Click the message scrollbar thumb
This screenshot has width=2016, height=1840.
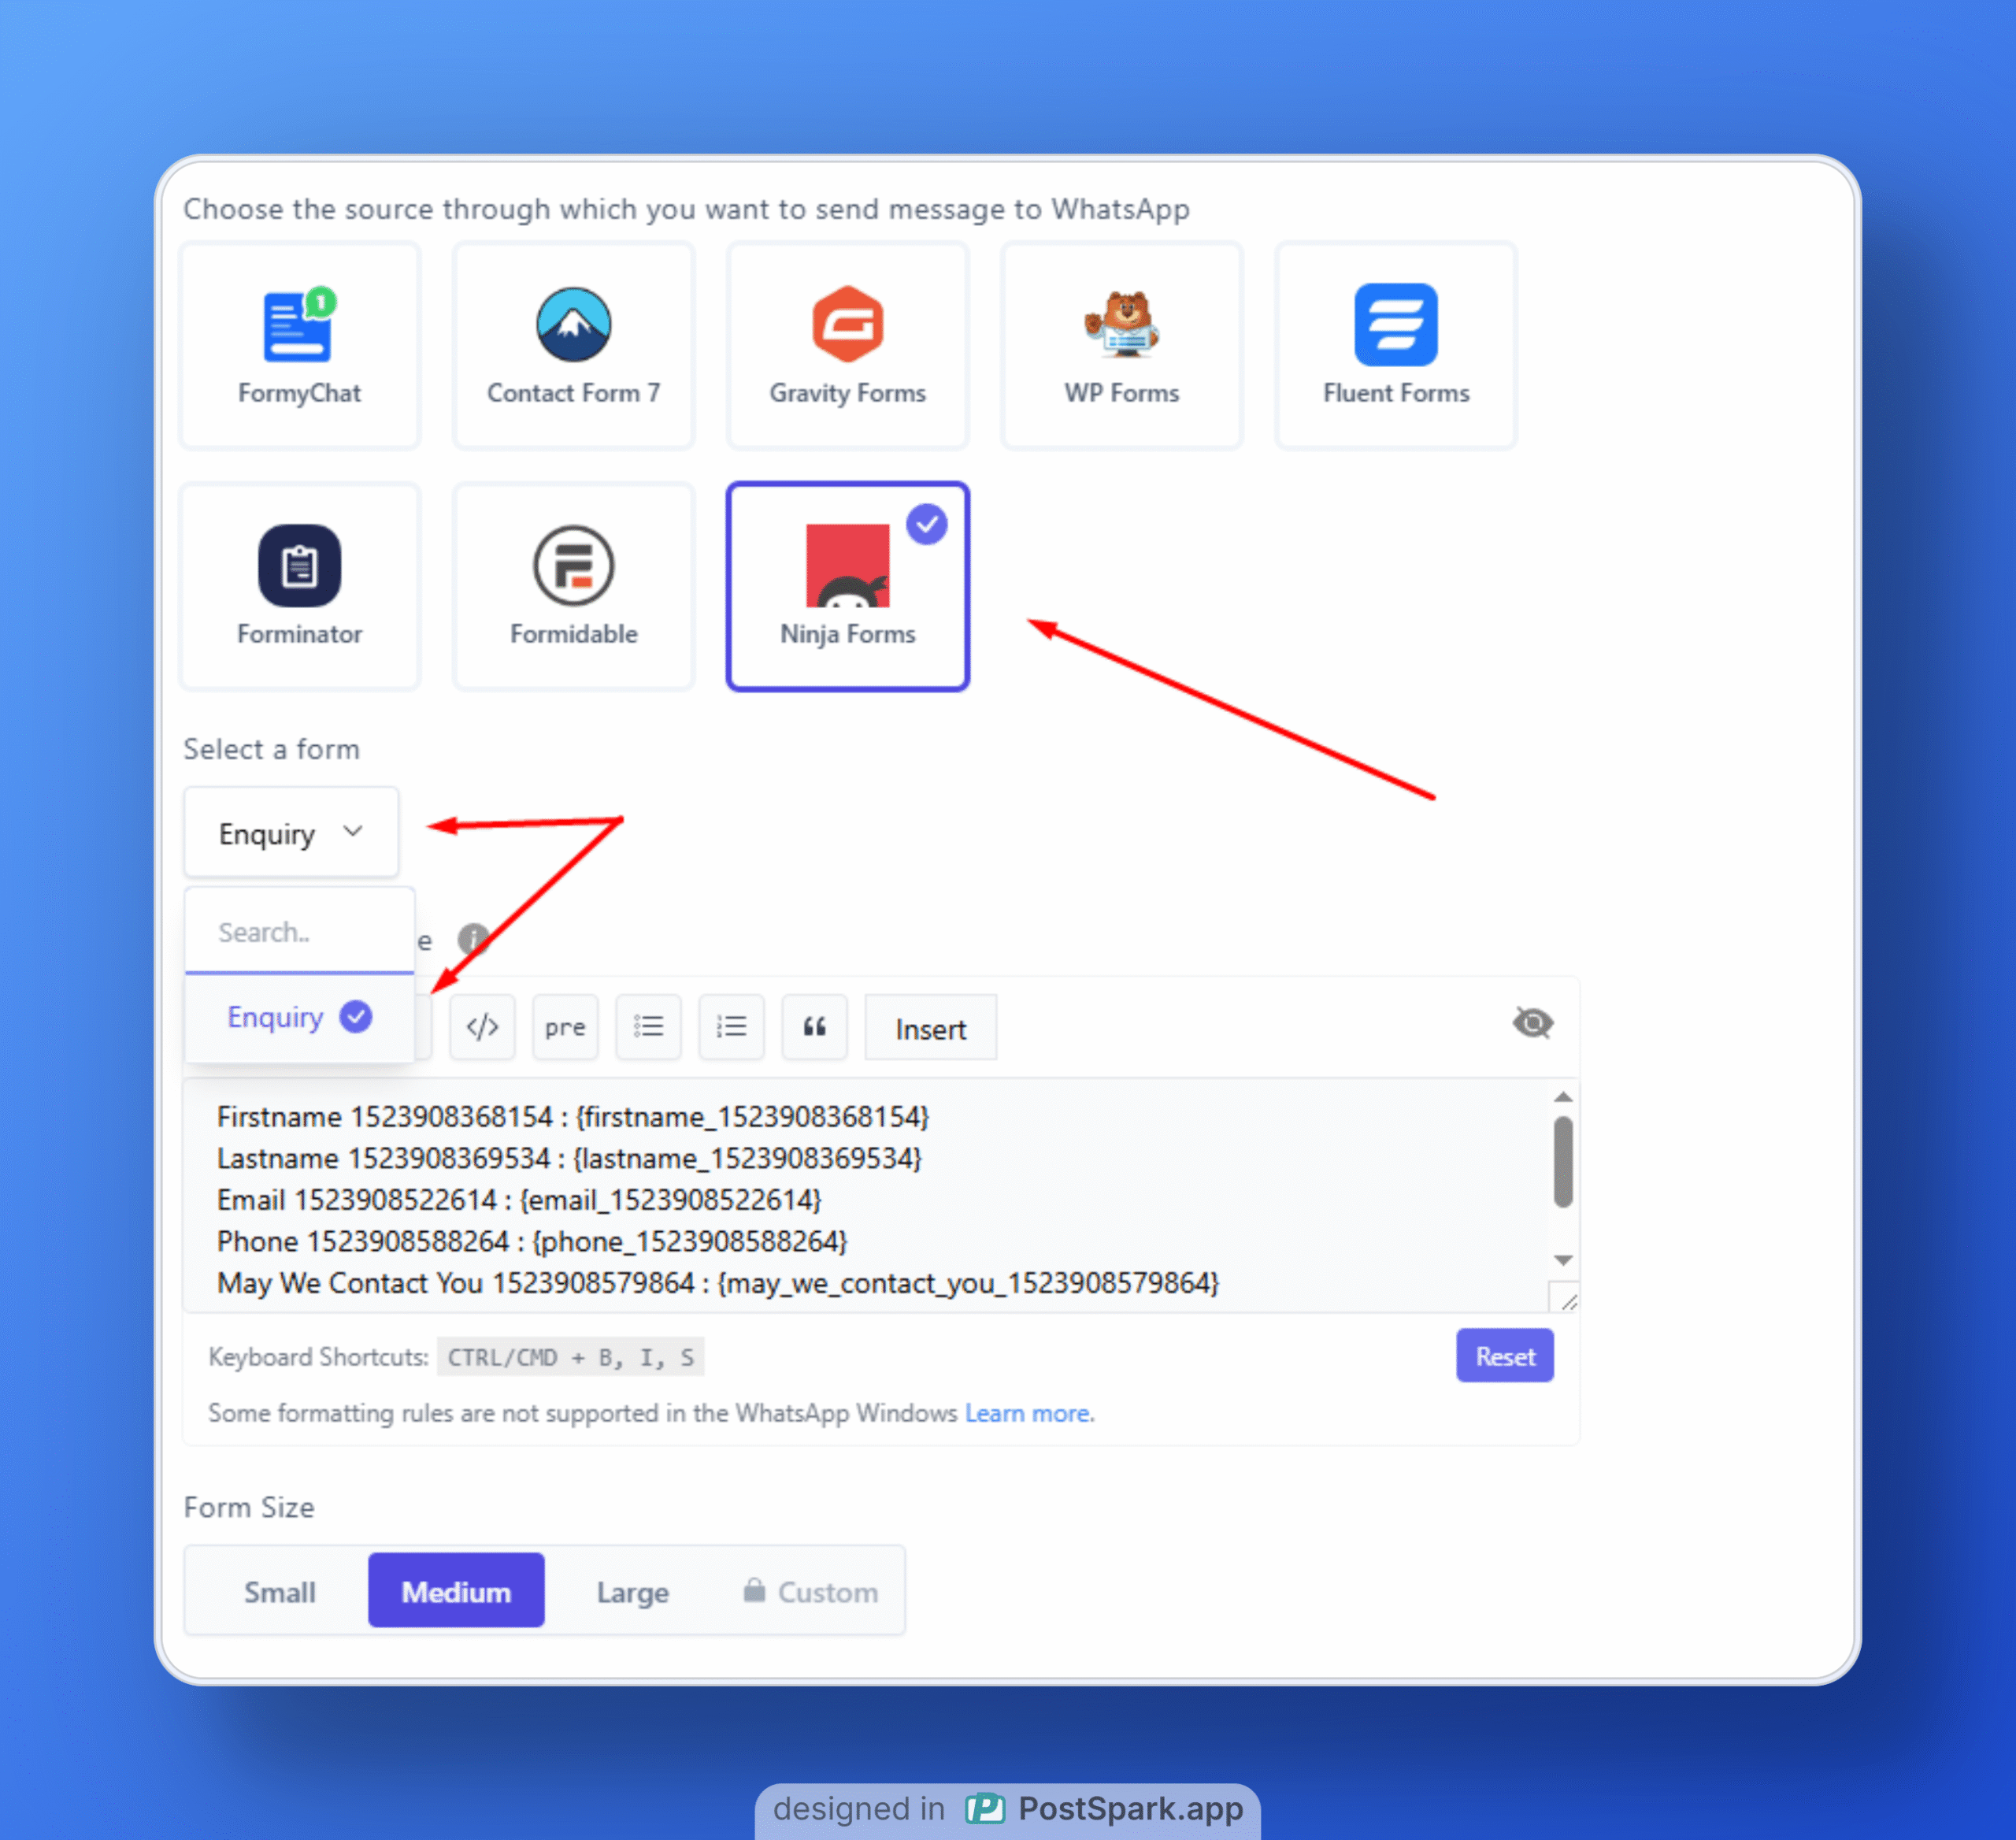1563,1162
